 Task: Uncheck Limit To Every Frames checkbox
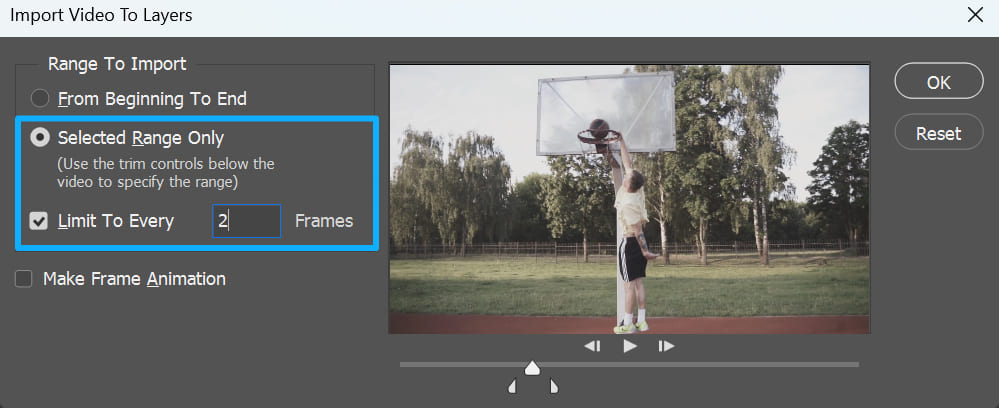pyautogui.click(x=39, y=221)
